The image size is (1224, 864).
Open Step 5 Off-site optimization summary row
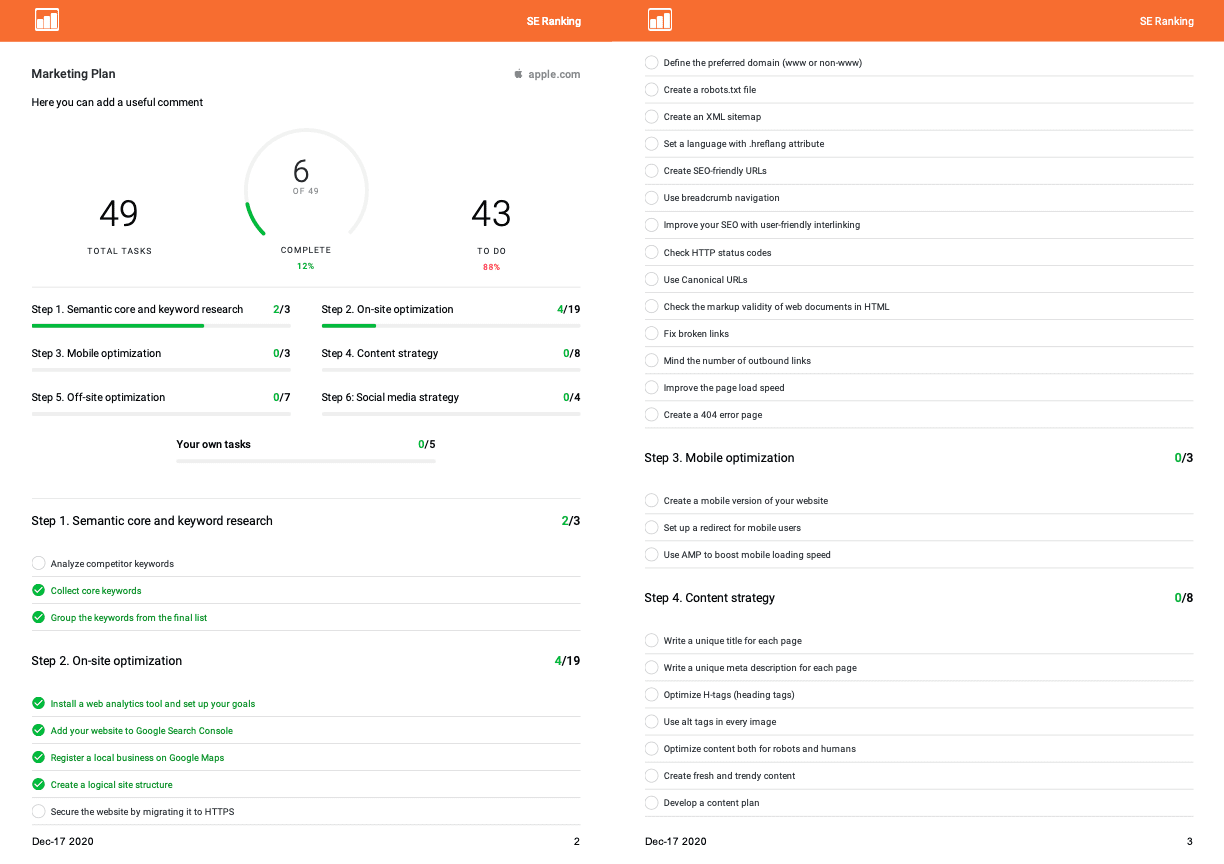161,397
